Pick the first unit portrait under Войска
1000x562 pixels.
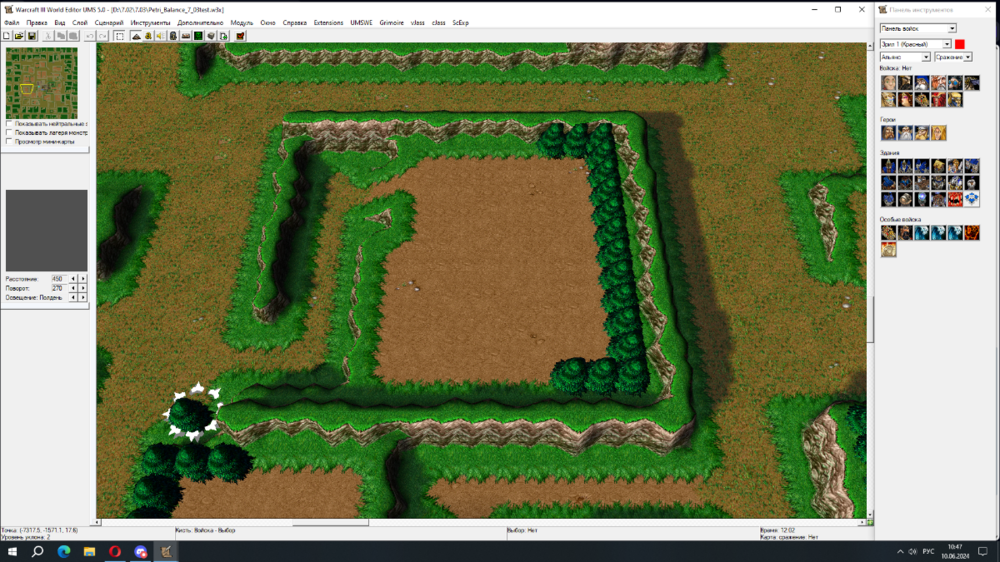click(x=889, y=83)
